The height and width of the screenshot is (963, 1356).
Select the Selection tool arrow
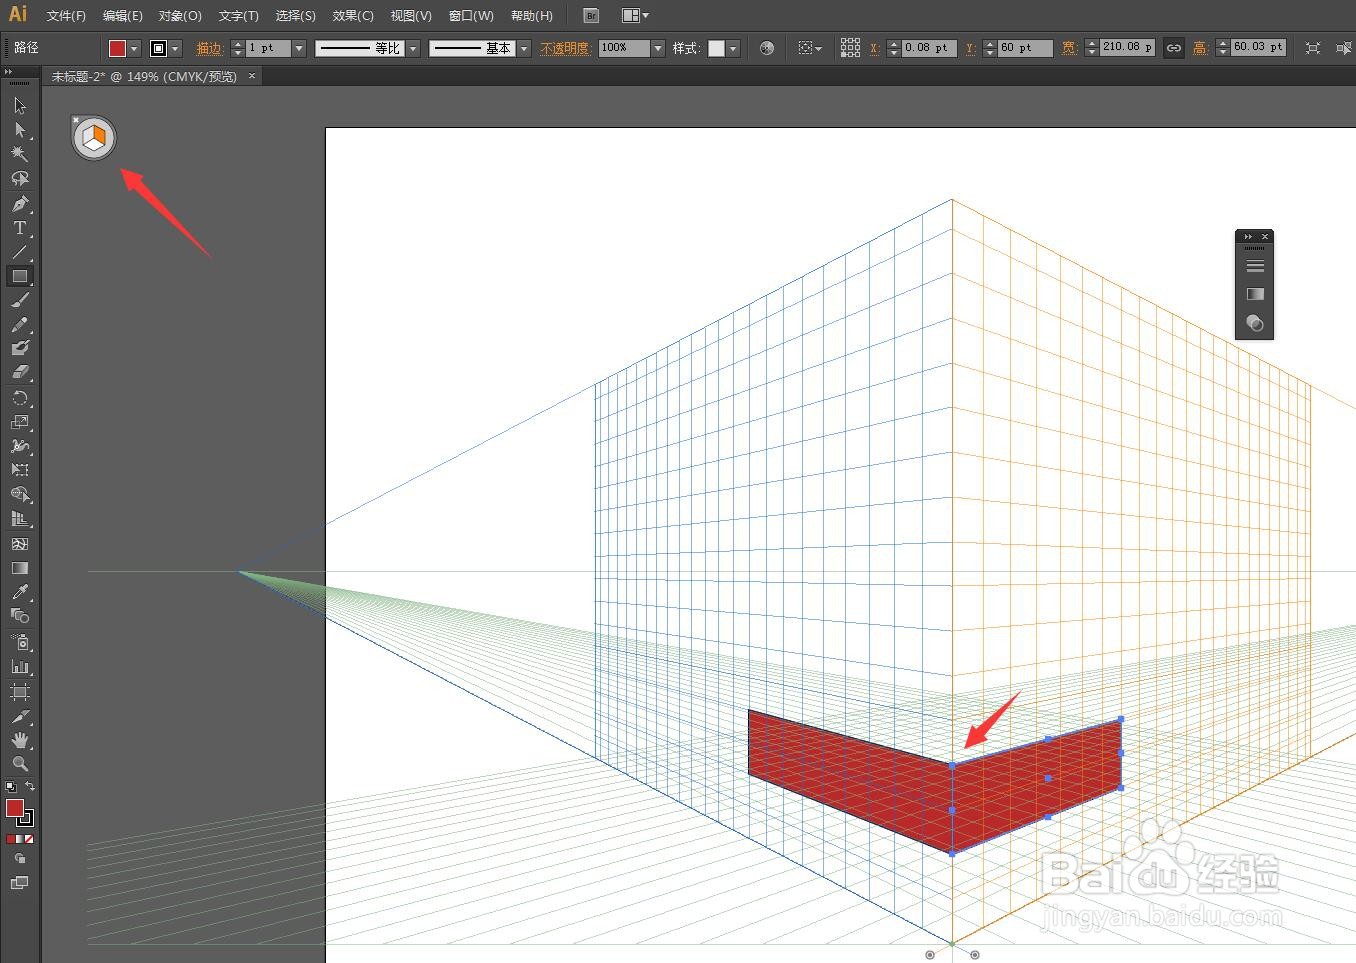point(20,106)
